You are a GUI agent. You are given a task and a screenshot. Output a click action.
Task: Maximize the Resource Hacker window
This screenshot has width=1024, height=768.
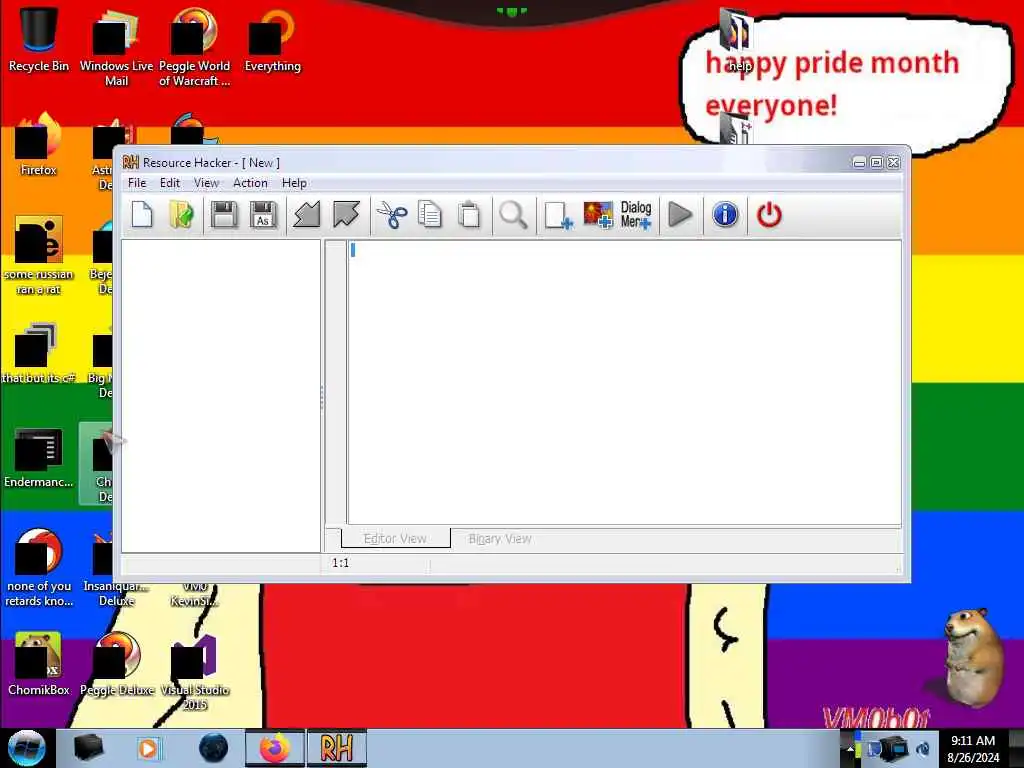876,163
